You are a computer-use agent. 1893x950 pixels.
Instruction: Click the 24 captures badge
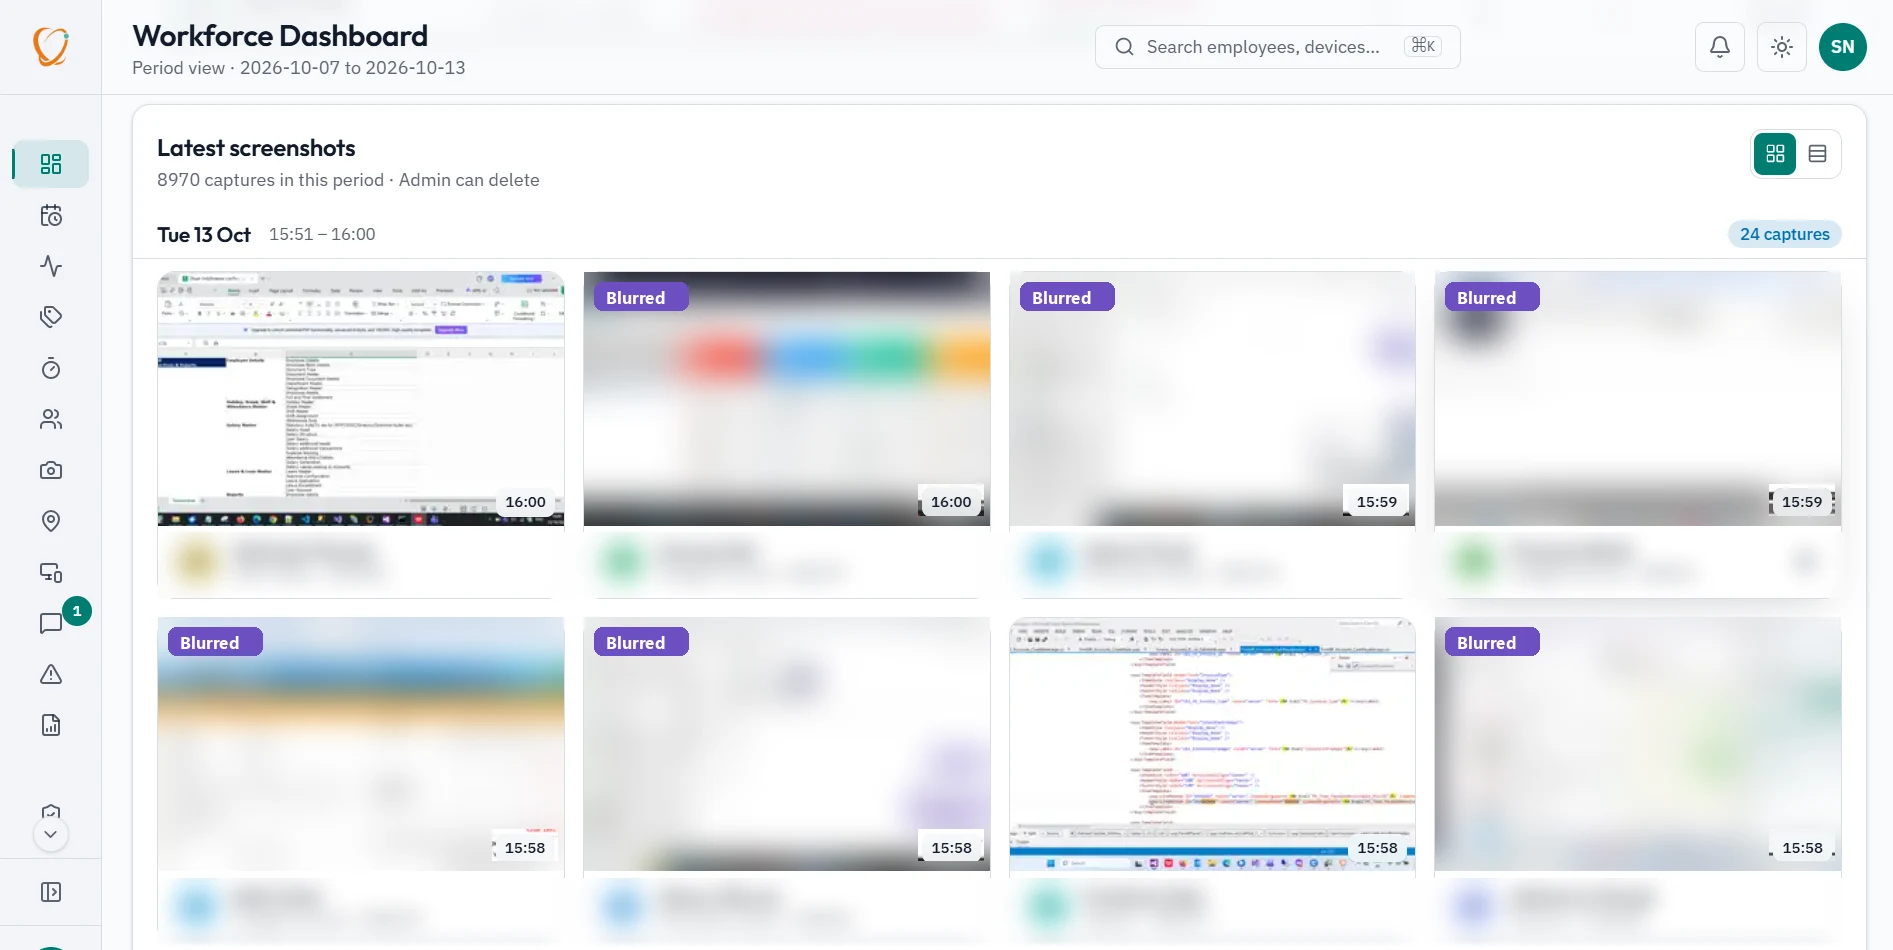[1785, 234]
